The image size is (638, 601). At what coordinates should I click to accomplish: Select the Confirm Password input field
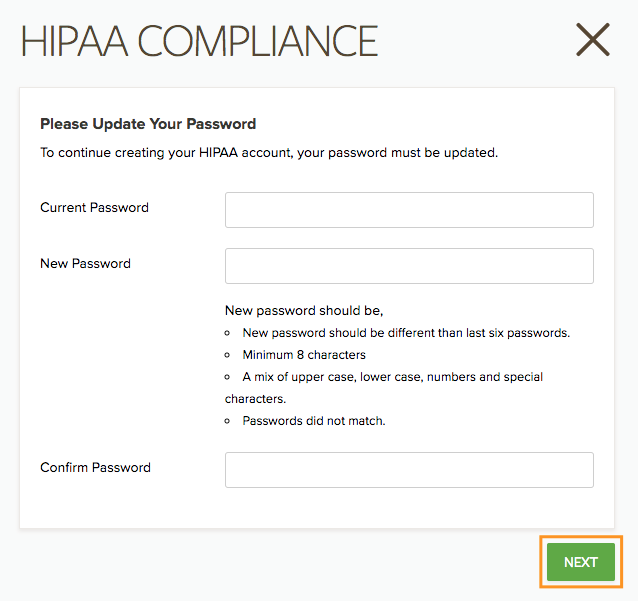click(x=409, y=470)
